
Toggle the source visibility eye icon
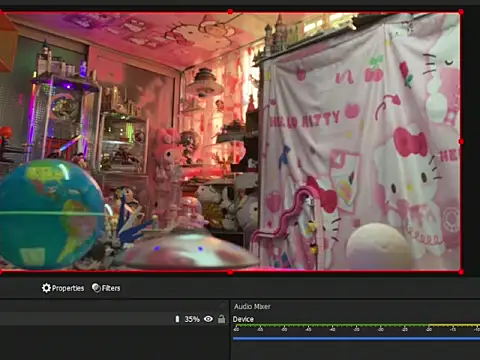coord(208,319)
